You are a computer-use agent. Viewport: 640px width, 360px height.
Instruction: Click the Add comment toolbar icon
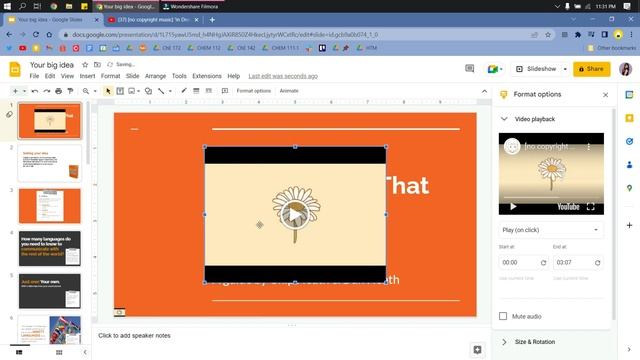pos(224,91)
